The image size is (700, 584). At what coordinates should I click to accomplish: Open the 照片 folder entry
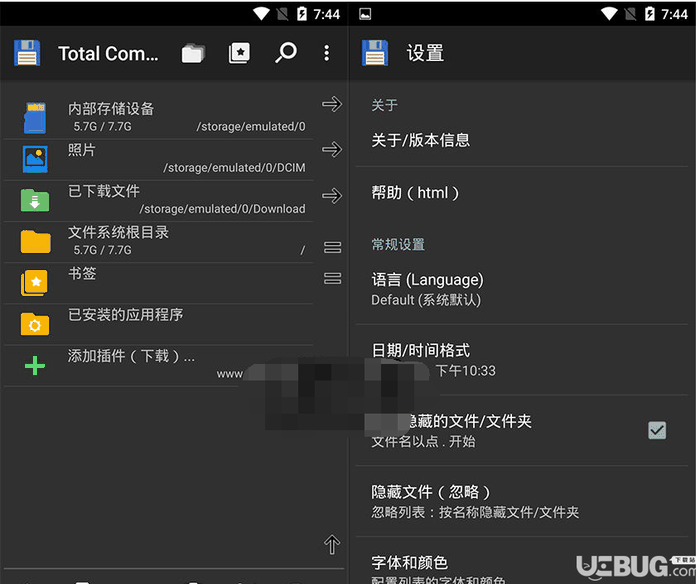(x=158, y=159)
